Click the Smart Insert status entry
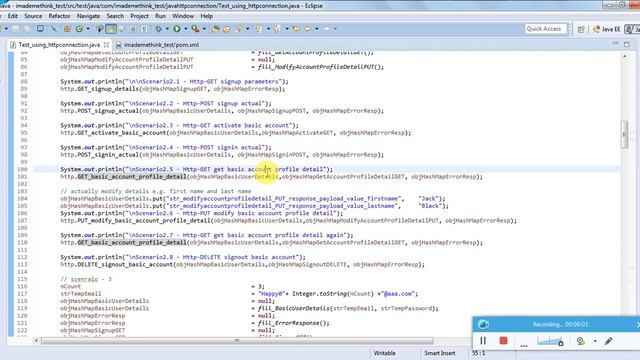 [x=440, y=353]
